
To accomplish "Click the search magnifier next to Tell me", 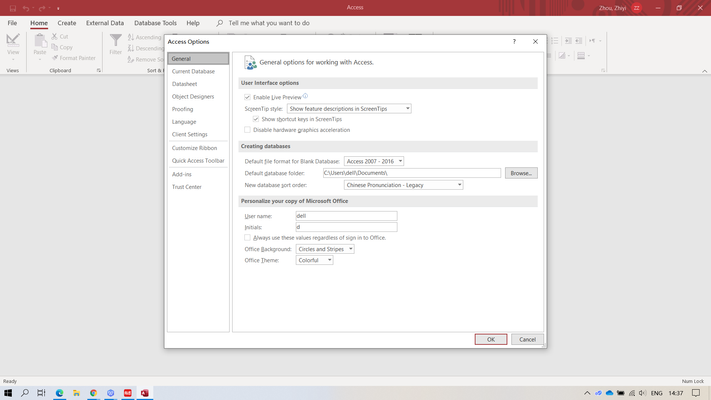I will pos(219,23).
